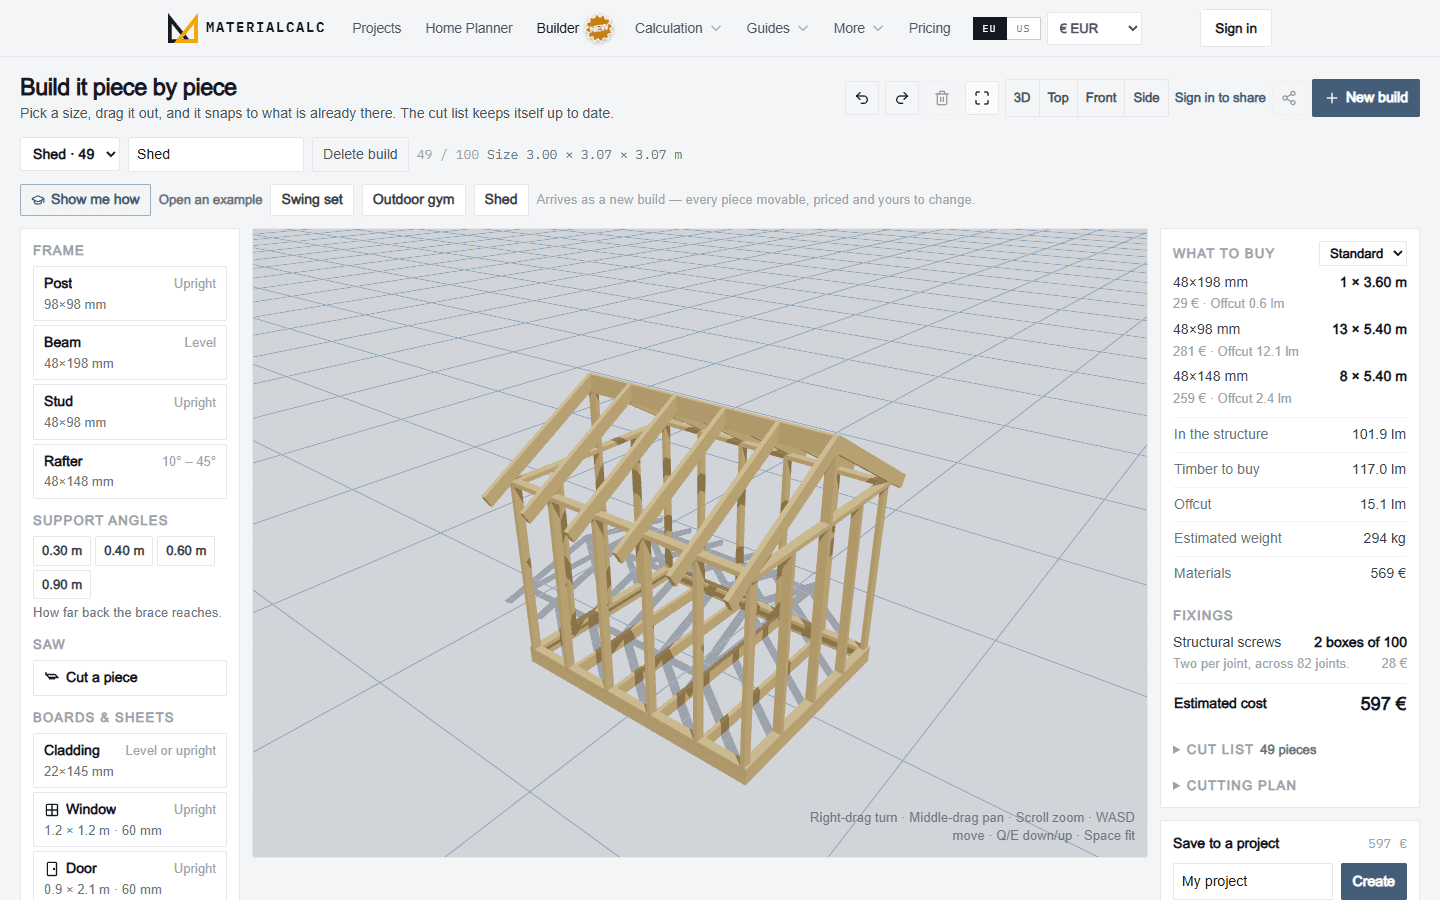The width and height of the screenshot is (1440, 900).
Task: Open the Guides menu
Action: (x=777, y=28)
